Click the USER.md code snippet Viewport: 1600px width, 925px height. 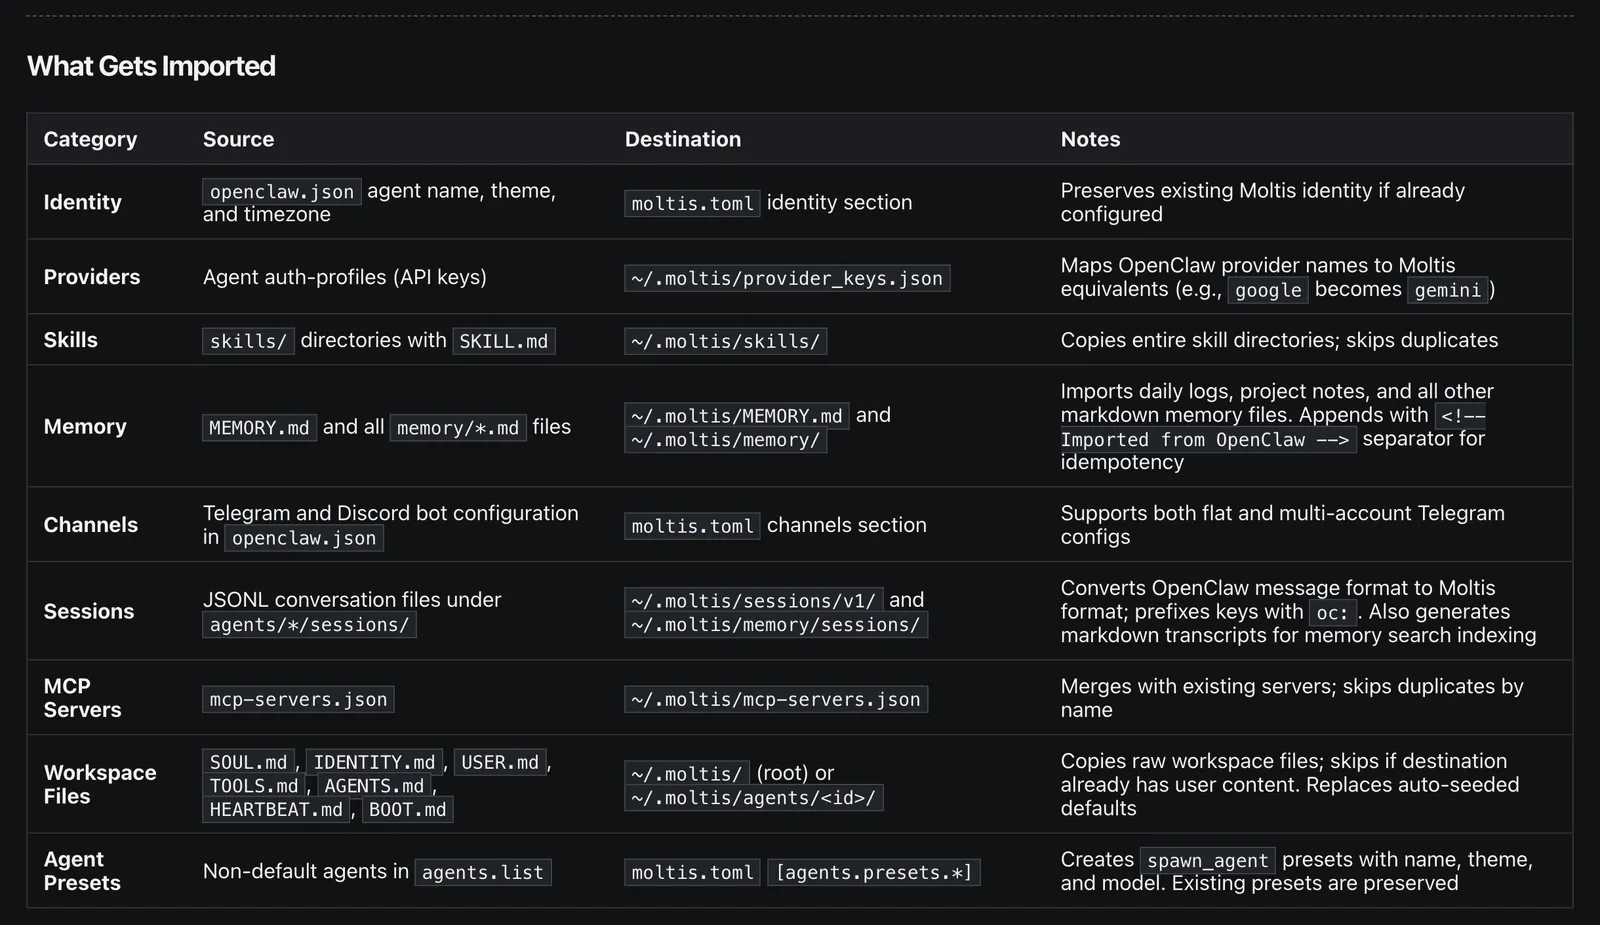[x=500, y=762]
